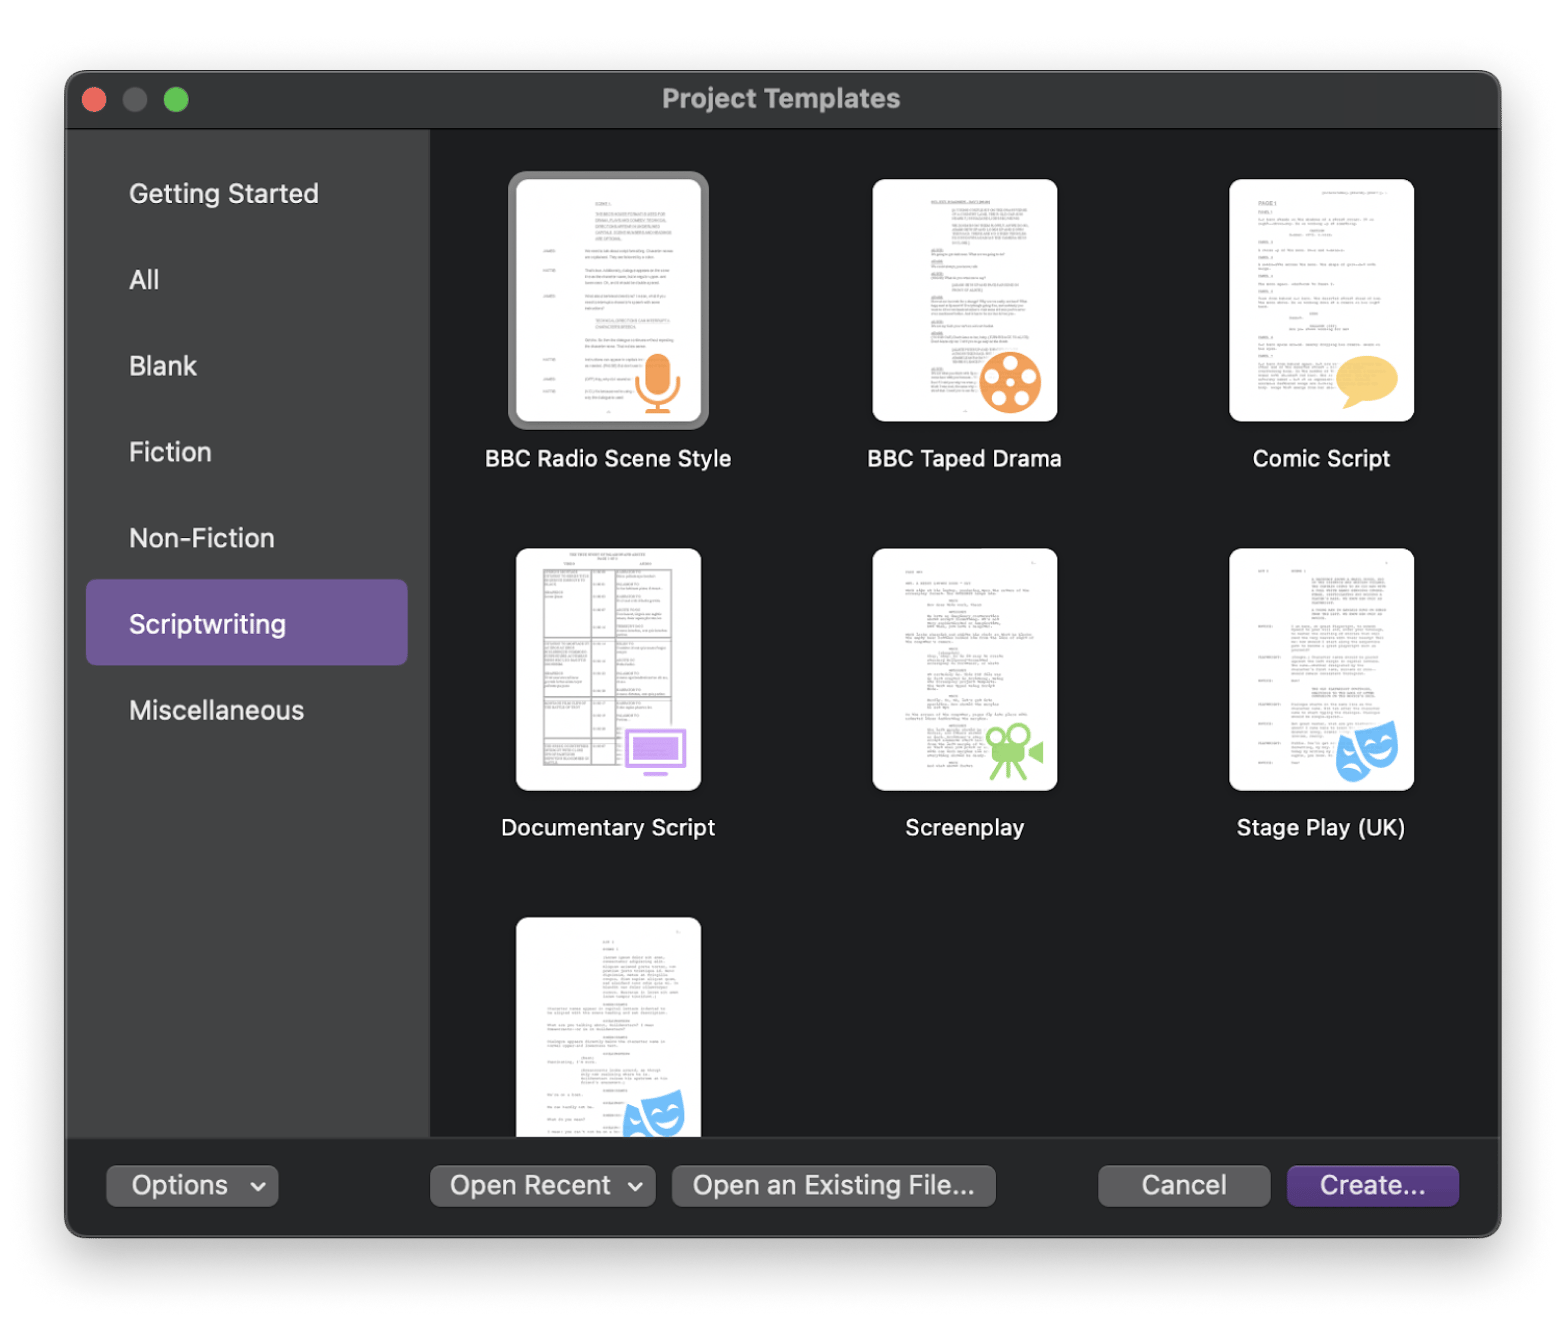Show the All templates category

[144, 280]
